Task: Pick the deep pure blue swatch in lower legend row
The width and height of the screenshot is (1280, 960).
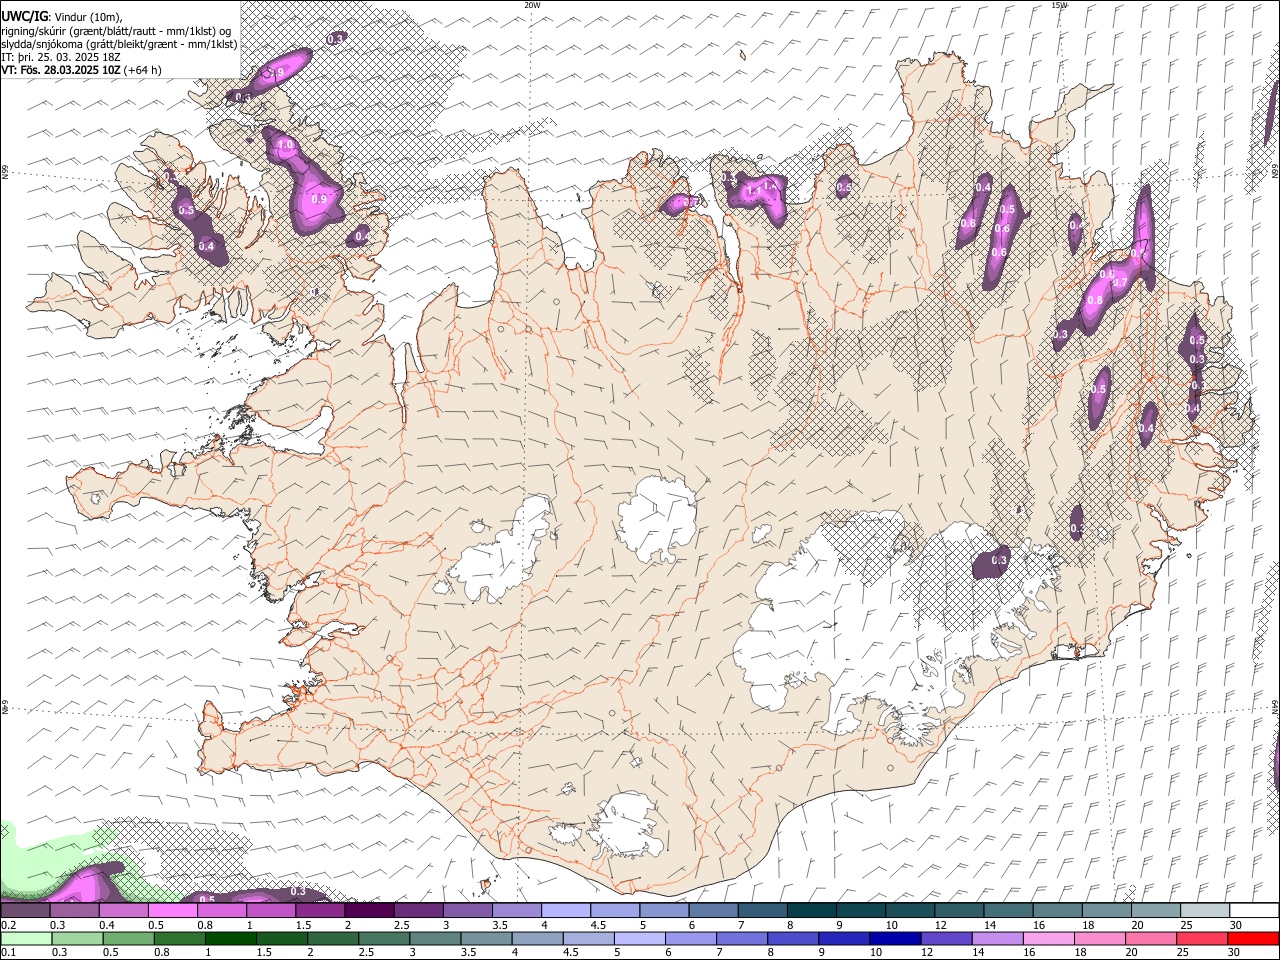Action: pos(895,938)
